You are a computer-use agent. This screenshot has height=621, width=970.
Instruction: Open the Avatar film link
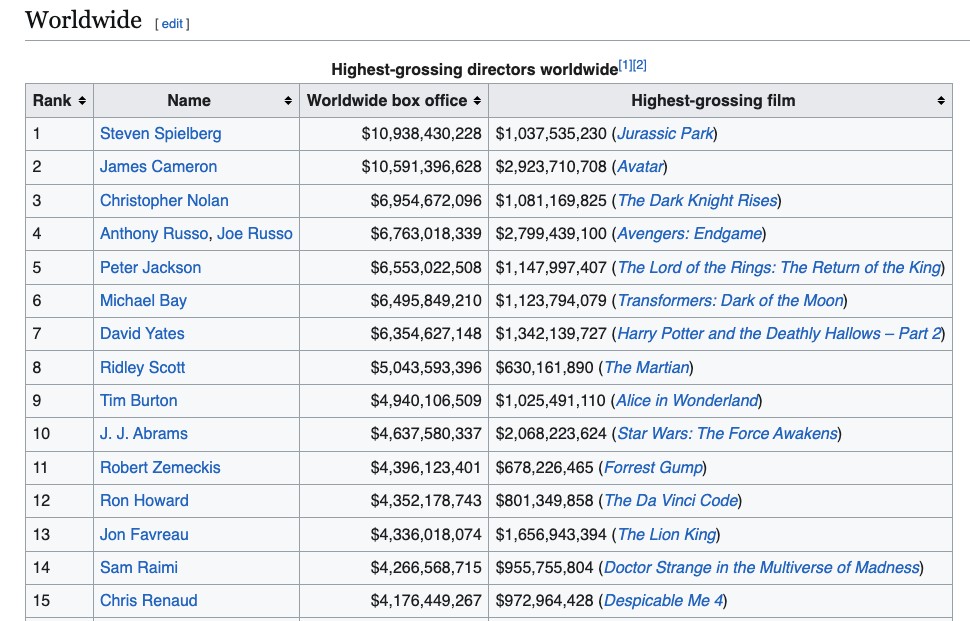[x=640, y=166]
